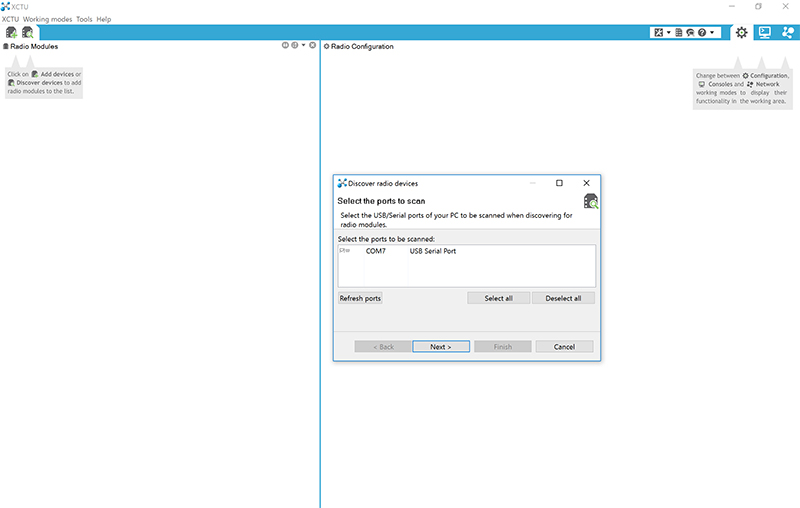Click the Select all button

(x=498, y=298)
